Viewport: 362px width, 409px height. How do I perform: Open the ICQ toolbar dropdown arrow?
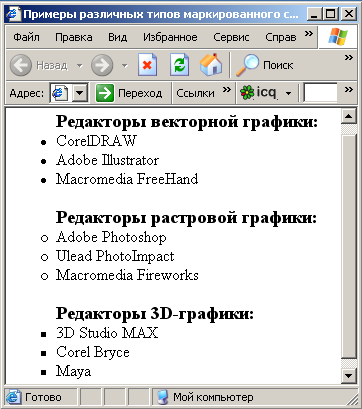pyautogui.click(x=288, y=93)
